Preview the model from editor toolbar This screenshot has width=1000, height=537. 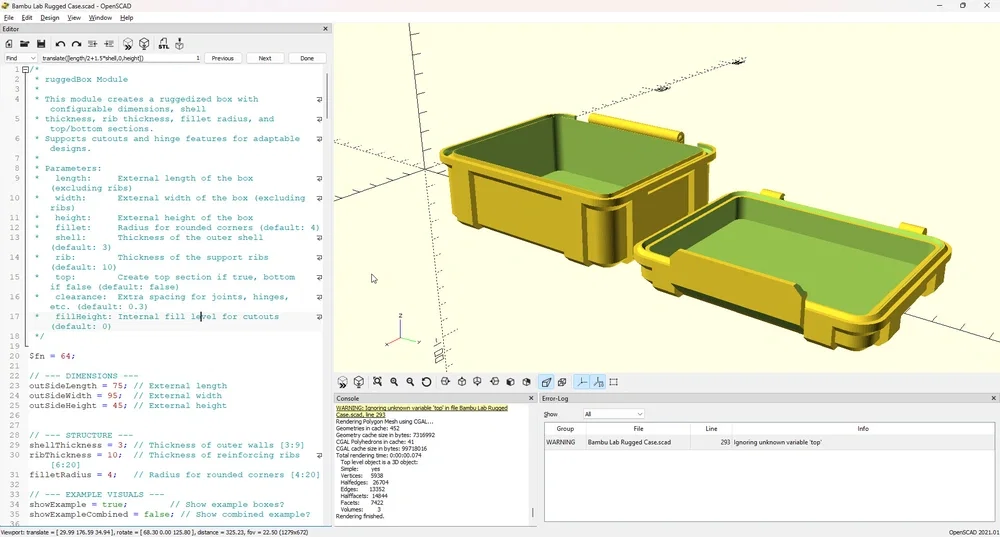pos(128,44)
